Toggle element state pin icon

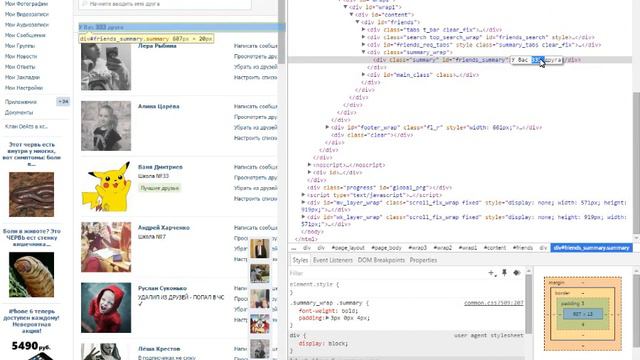pyautogui.click(x=504, y=273)
